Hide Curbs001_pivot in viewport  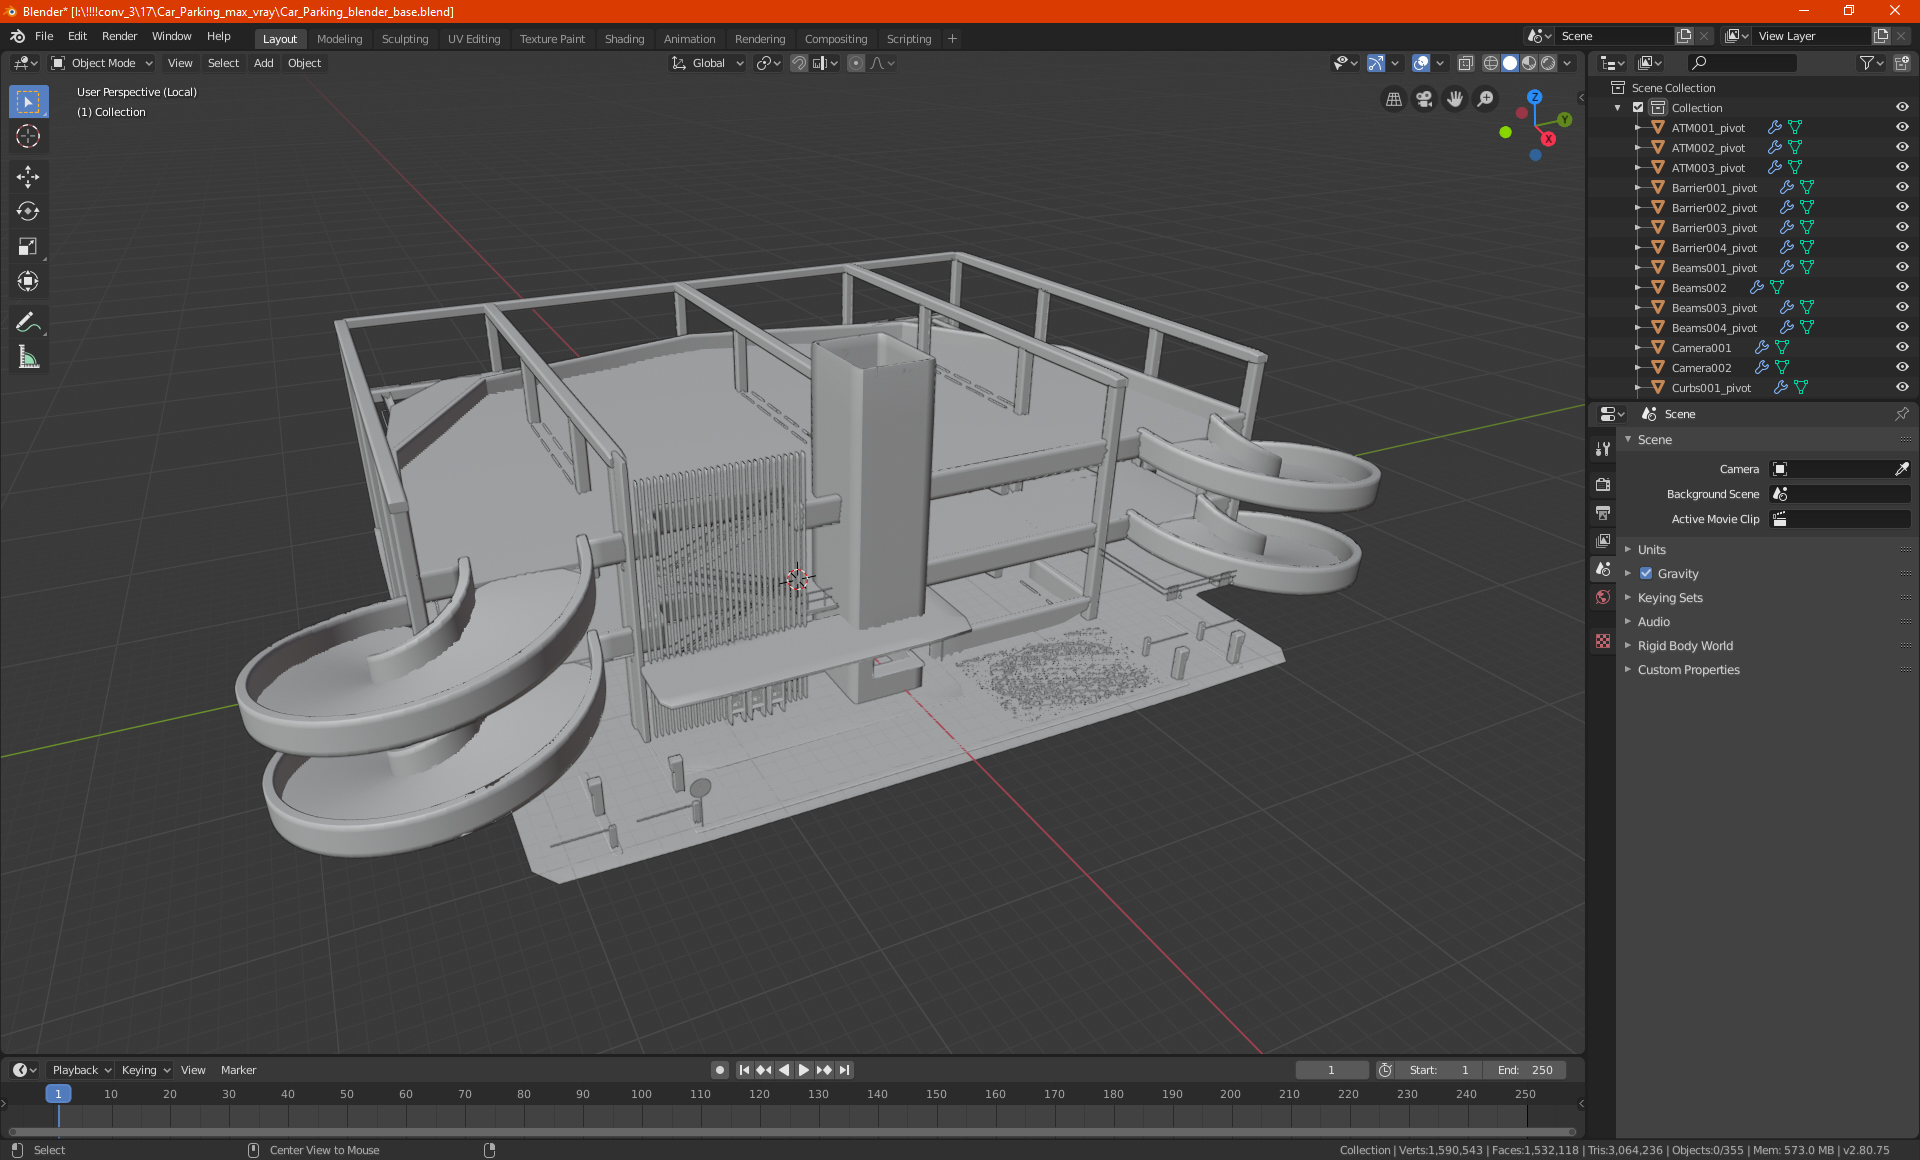click(1902, 388)
